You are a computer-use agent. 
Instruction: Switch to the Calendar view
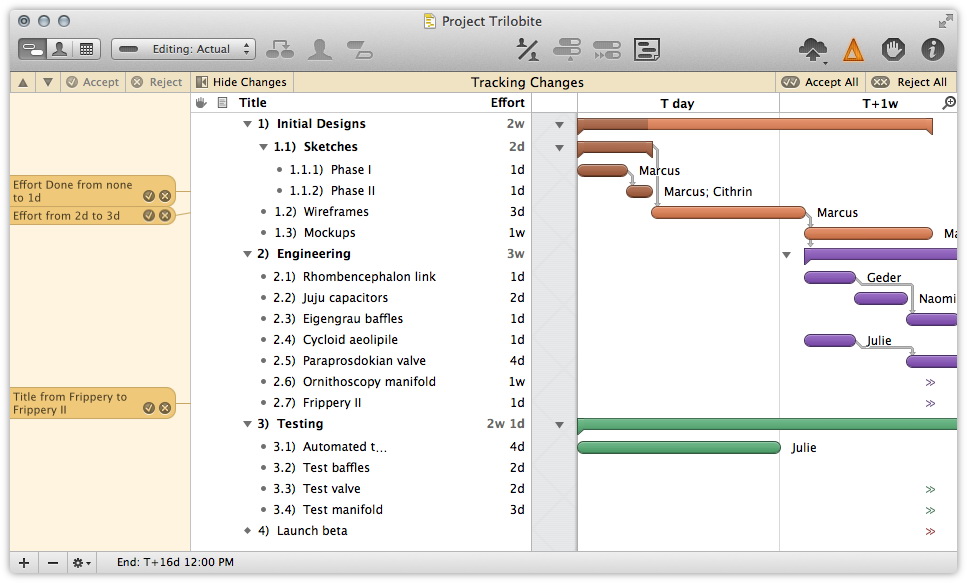tap(86, 49)
